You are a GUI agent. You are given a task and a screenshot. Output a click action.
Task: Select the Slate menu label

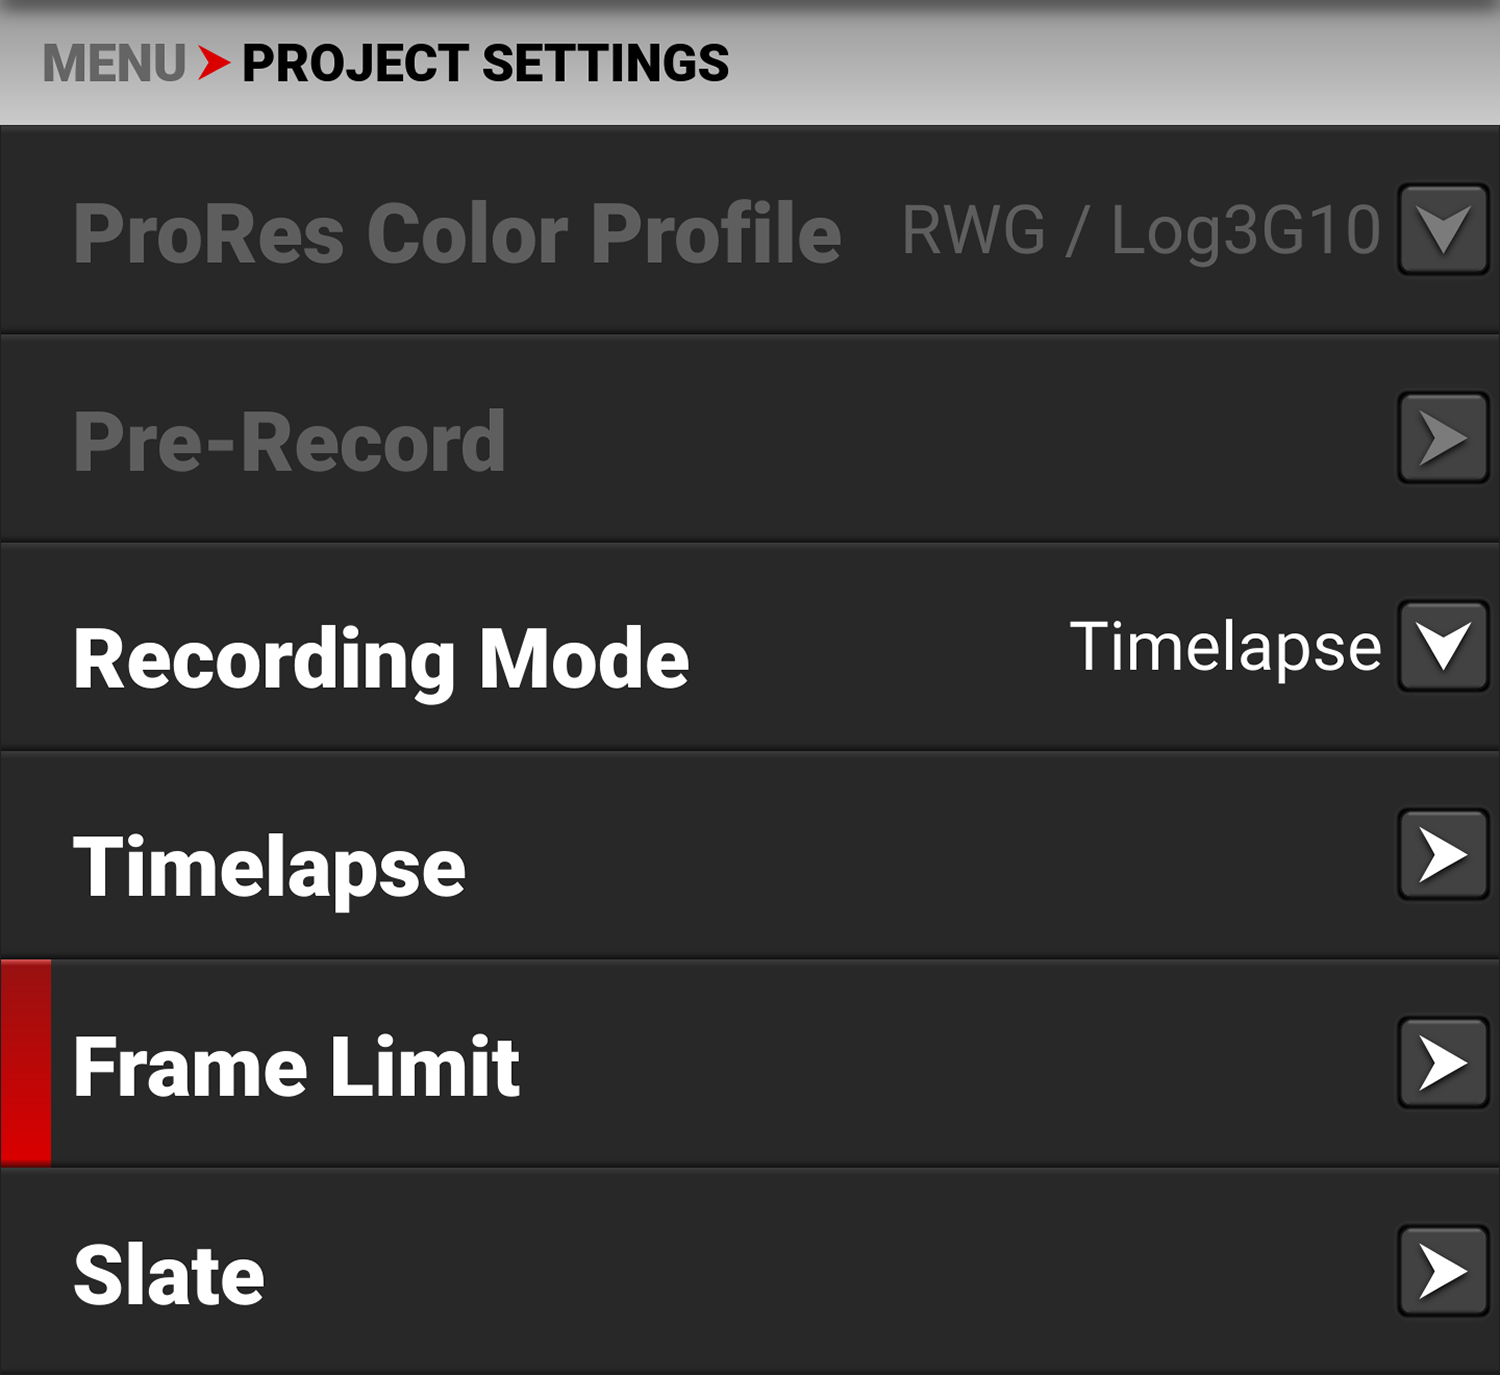(169, 1275)
